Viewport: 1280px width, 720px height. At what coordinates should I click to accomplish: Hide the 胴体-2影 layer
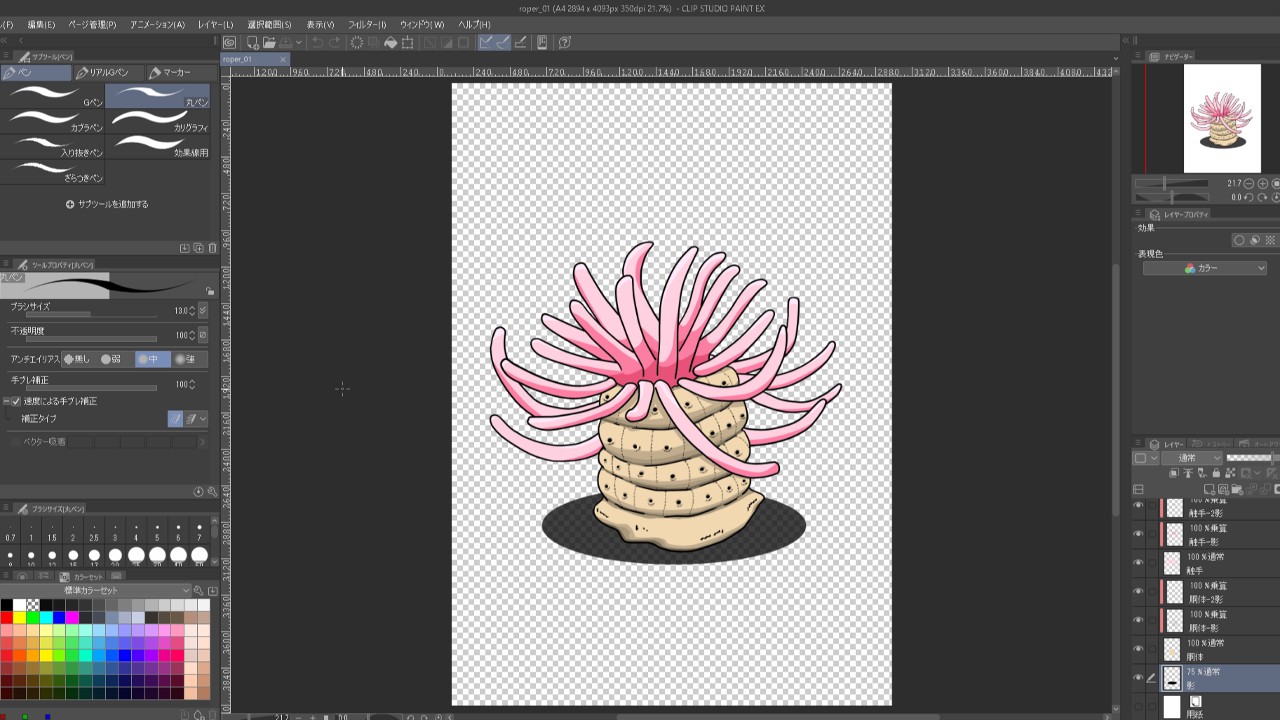[x=1138, y=592]
